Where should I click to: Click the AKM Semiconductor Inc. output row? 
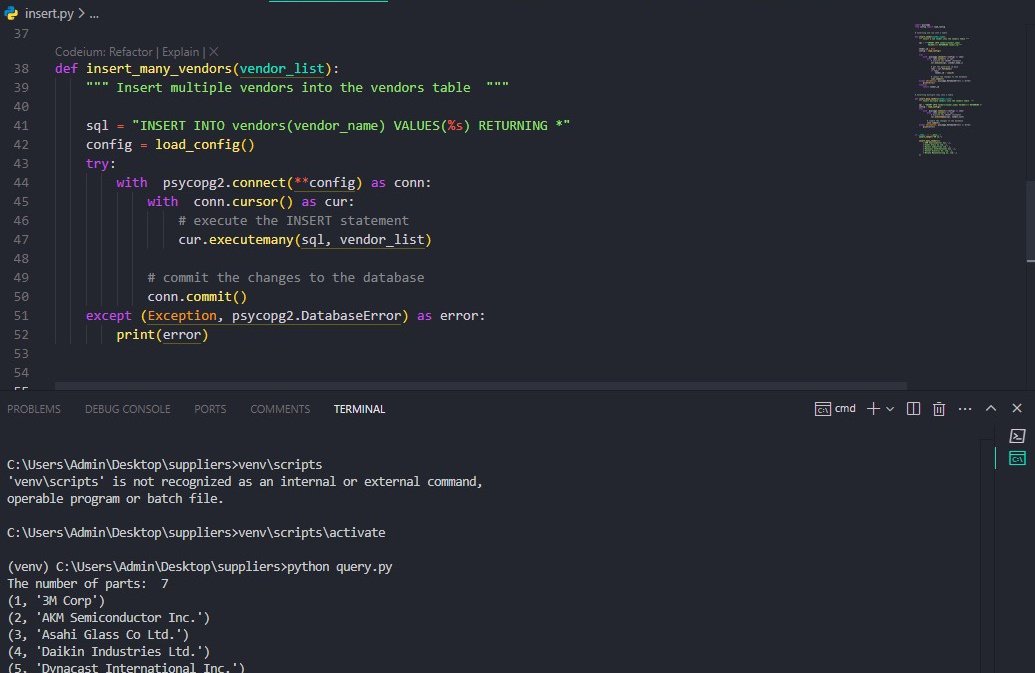pos(108,618)
